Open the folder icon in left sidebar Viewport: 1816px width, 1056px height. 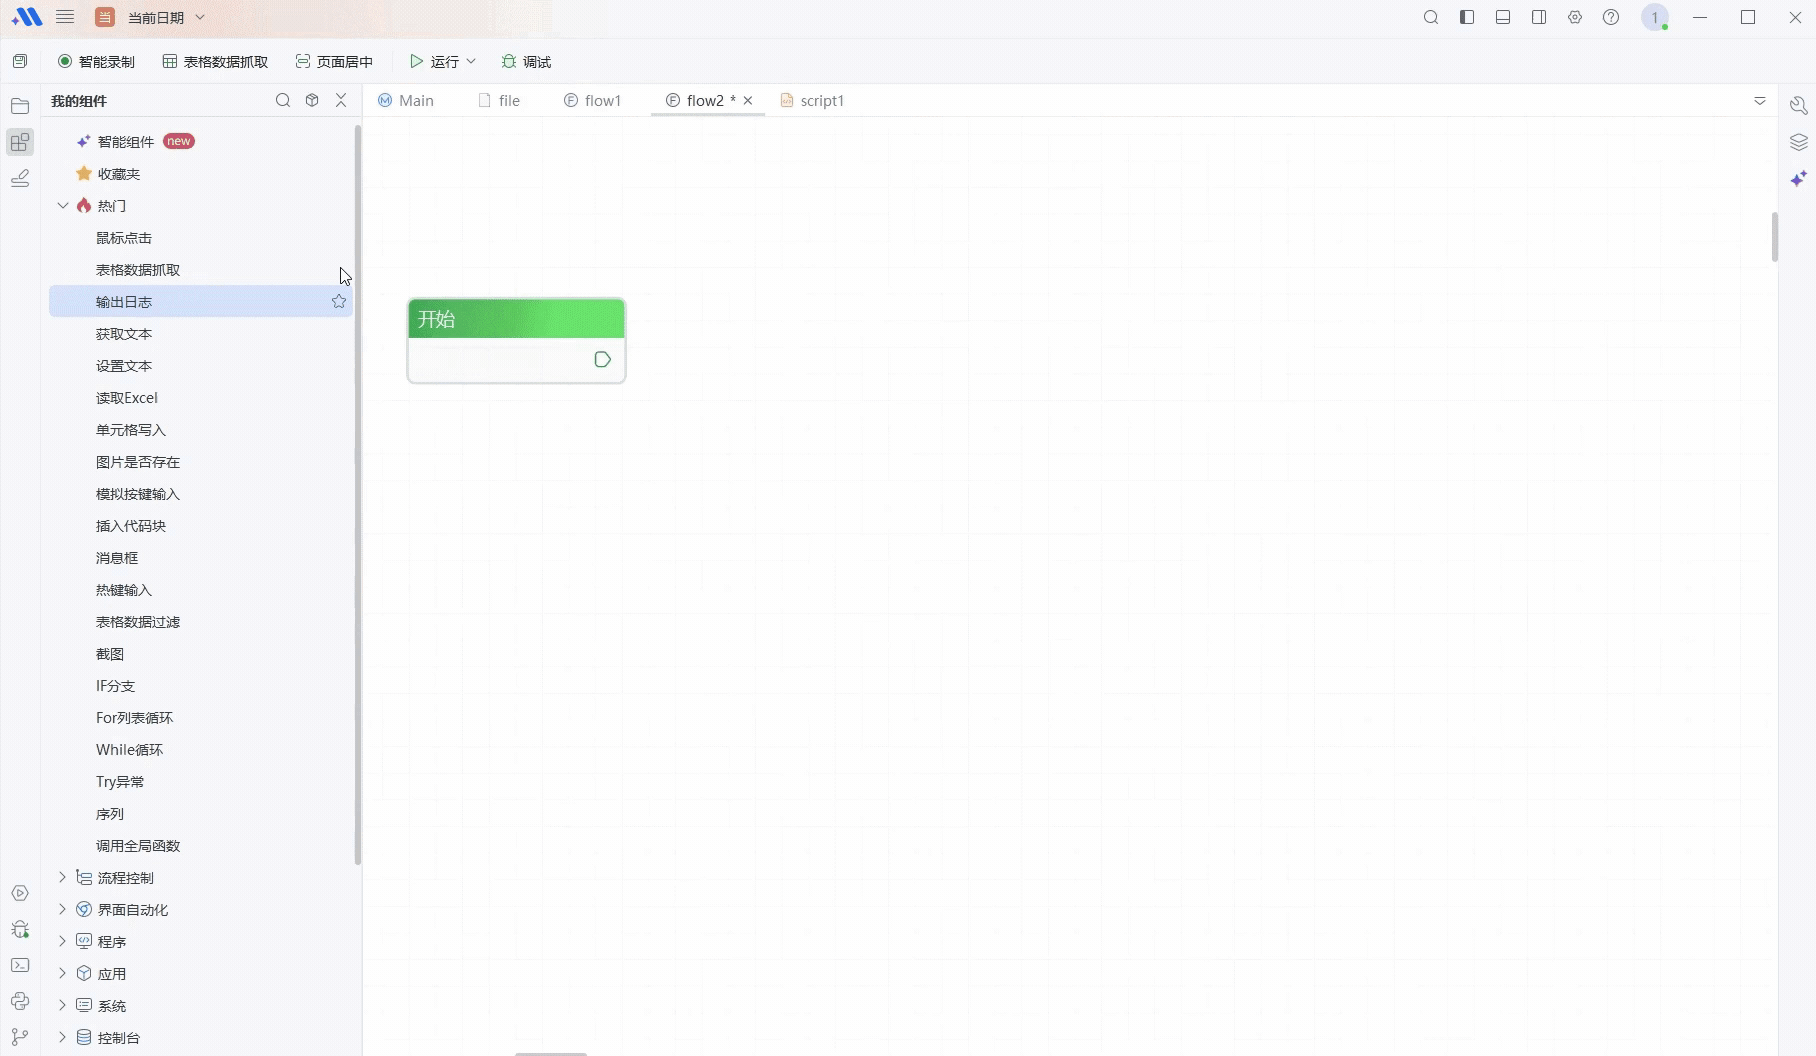pyautogui.click(x=20, y=106)
